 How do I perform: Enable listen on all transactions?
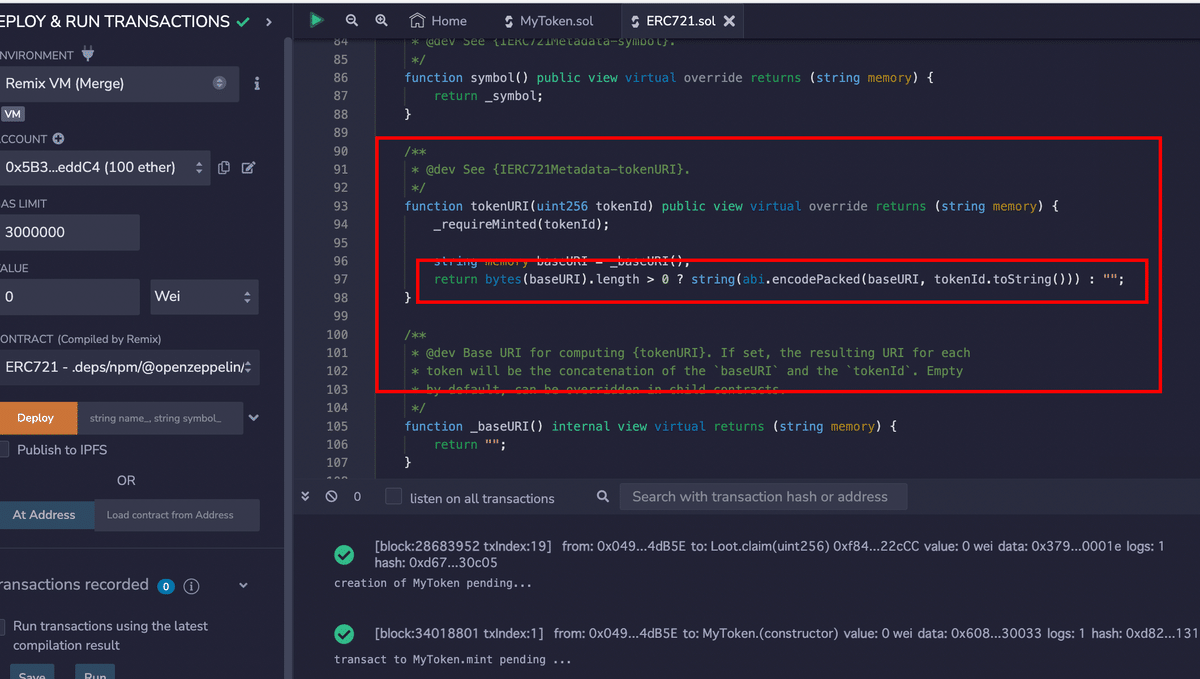pyautogui.click(x=394, y=497)
